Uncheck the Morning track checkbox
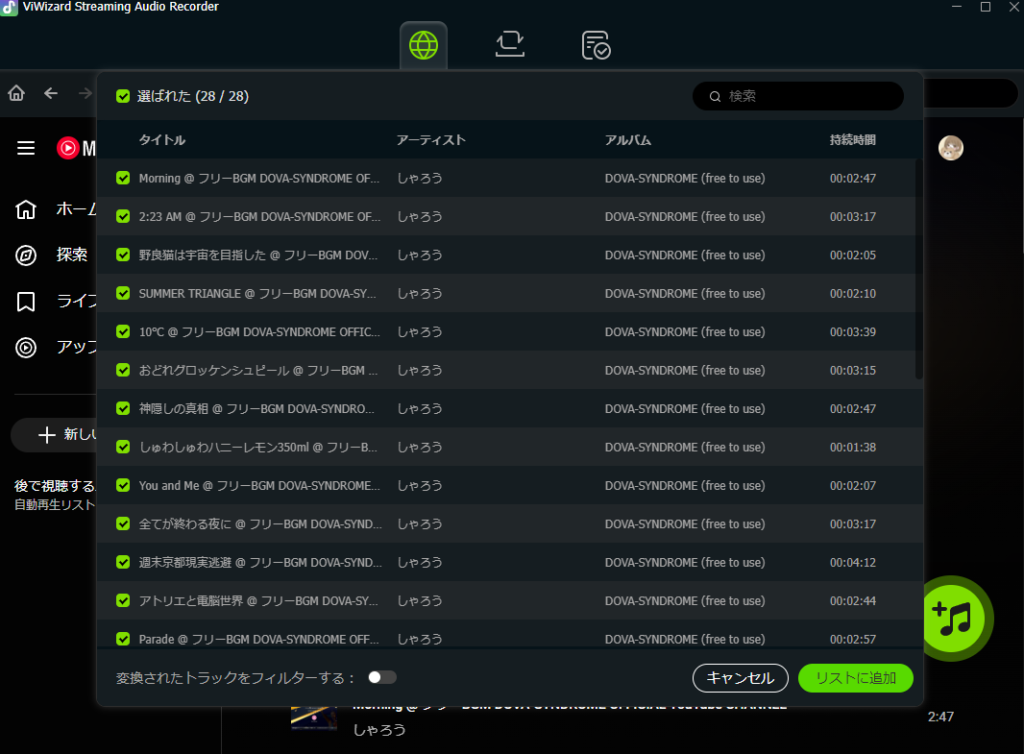Screen dimensions: 1024x754 123,179
